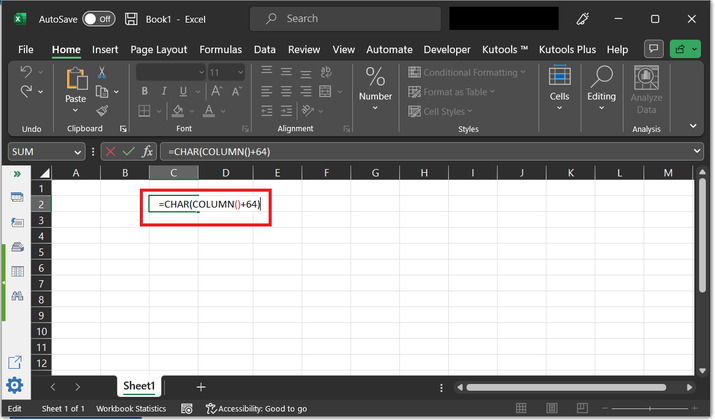The image size is (715, 420).
Task: Click the Fill Color bucket
Action: 178,111
